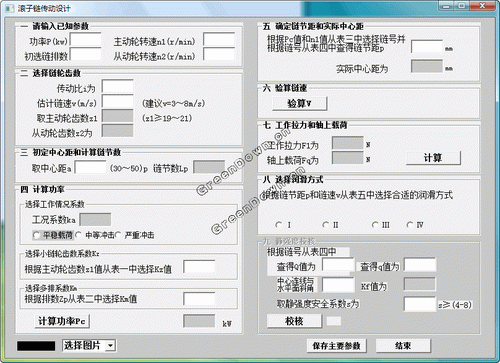This screenshot has height=363, width=500.
Task: Click the 计算 button for 工作拉力
Action: 433,158
